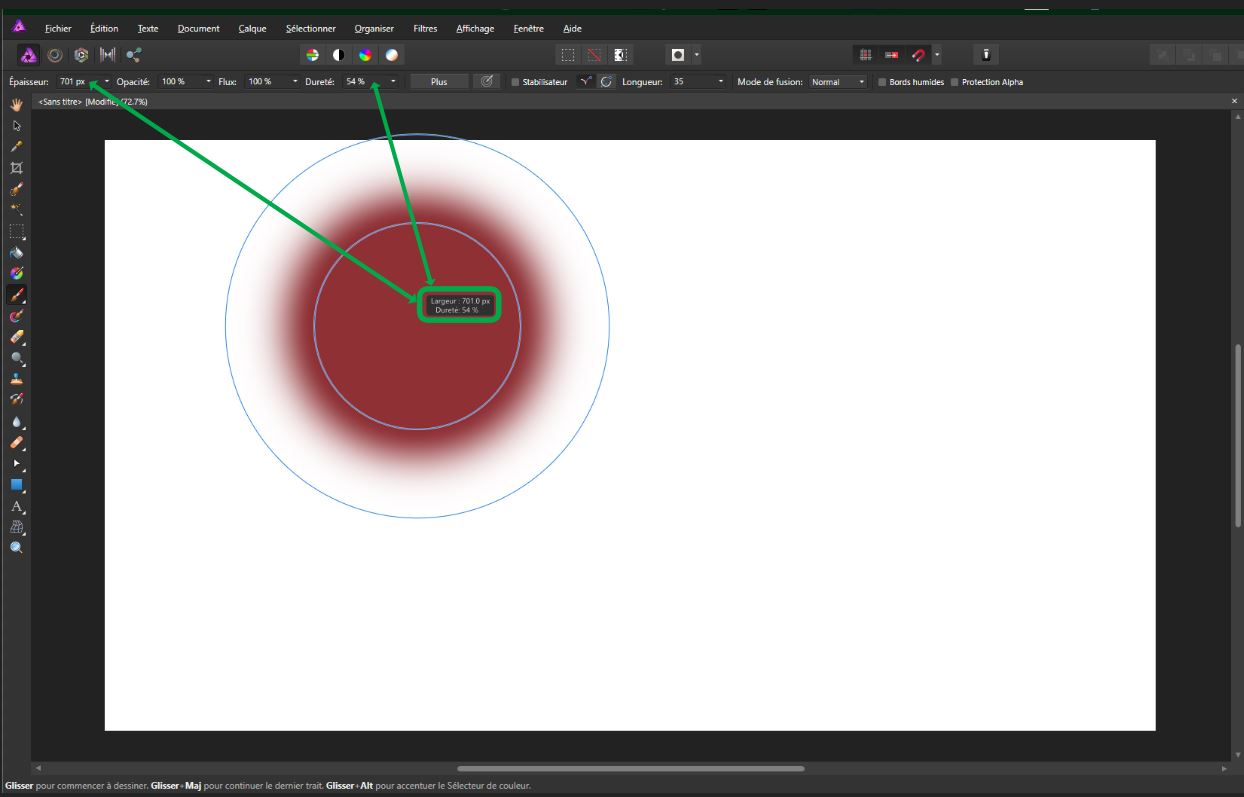This screenshot has width=1244, height=797.
Task: Switch to the Photo persona
Action: click(29, 55)
